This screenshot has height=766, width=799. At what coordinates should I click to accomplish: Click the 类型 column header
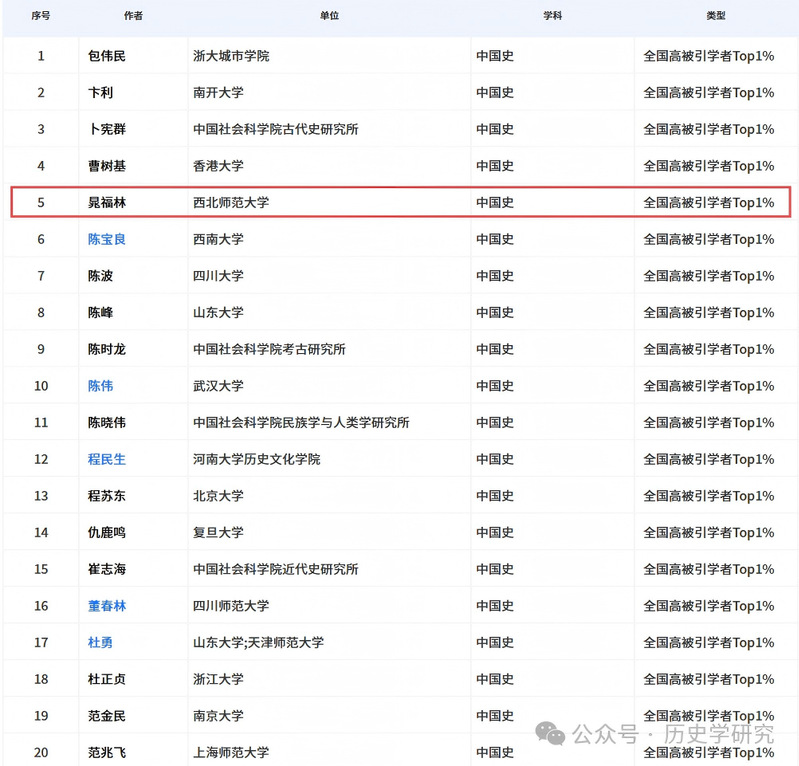tap(715, 16)
